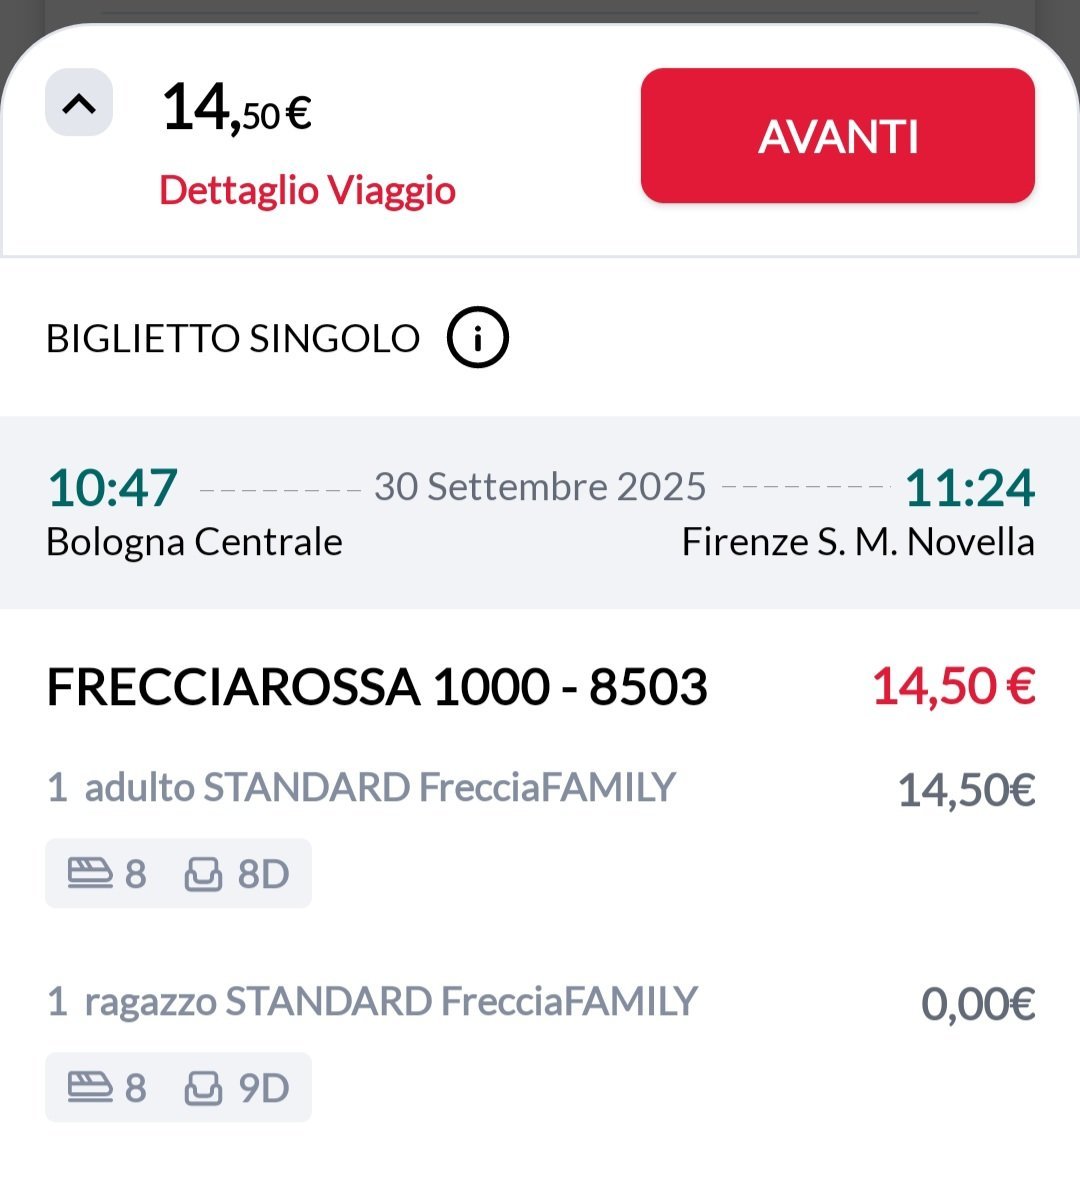Tap the 11:24 arrival time
The width and height of the screenshot is (1080, 1178).
969,487
